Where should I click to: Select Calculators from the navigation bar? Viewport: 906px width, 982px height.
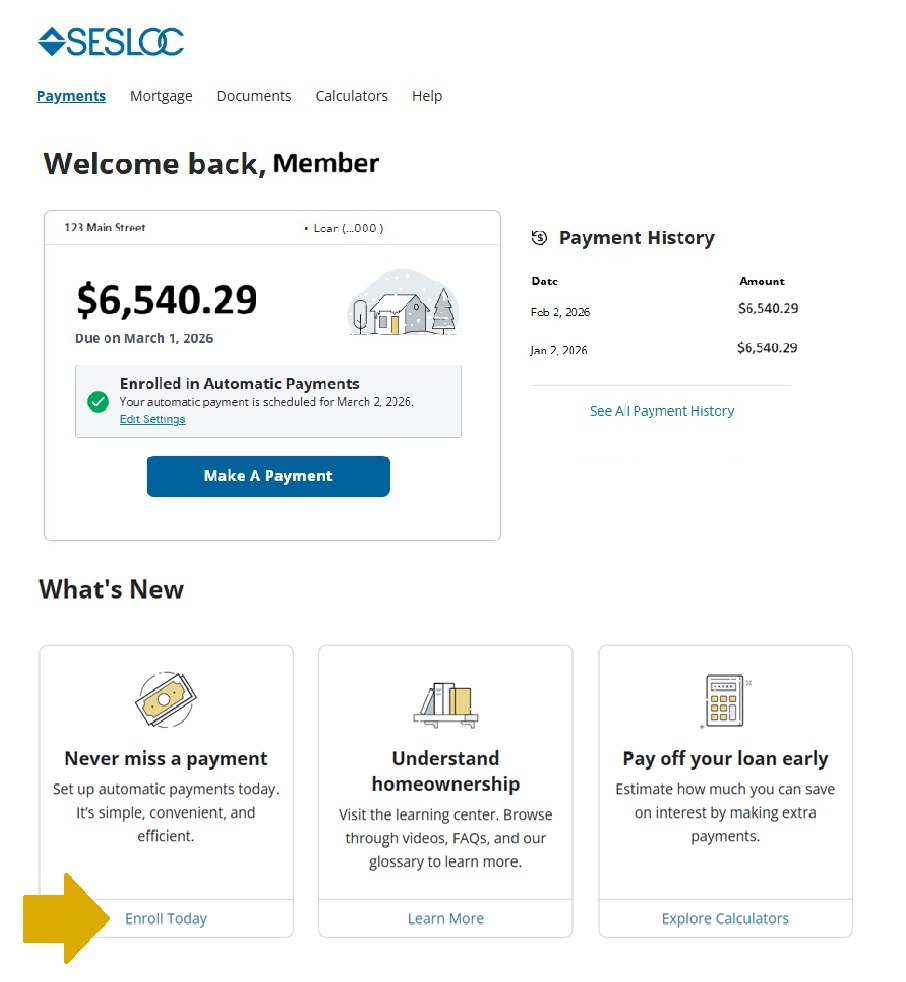[x=351, y=95]
